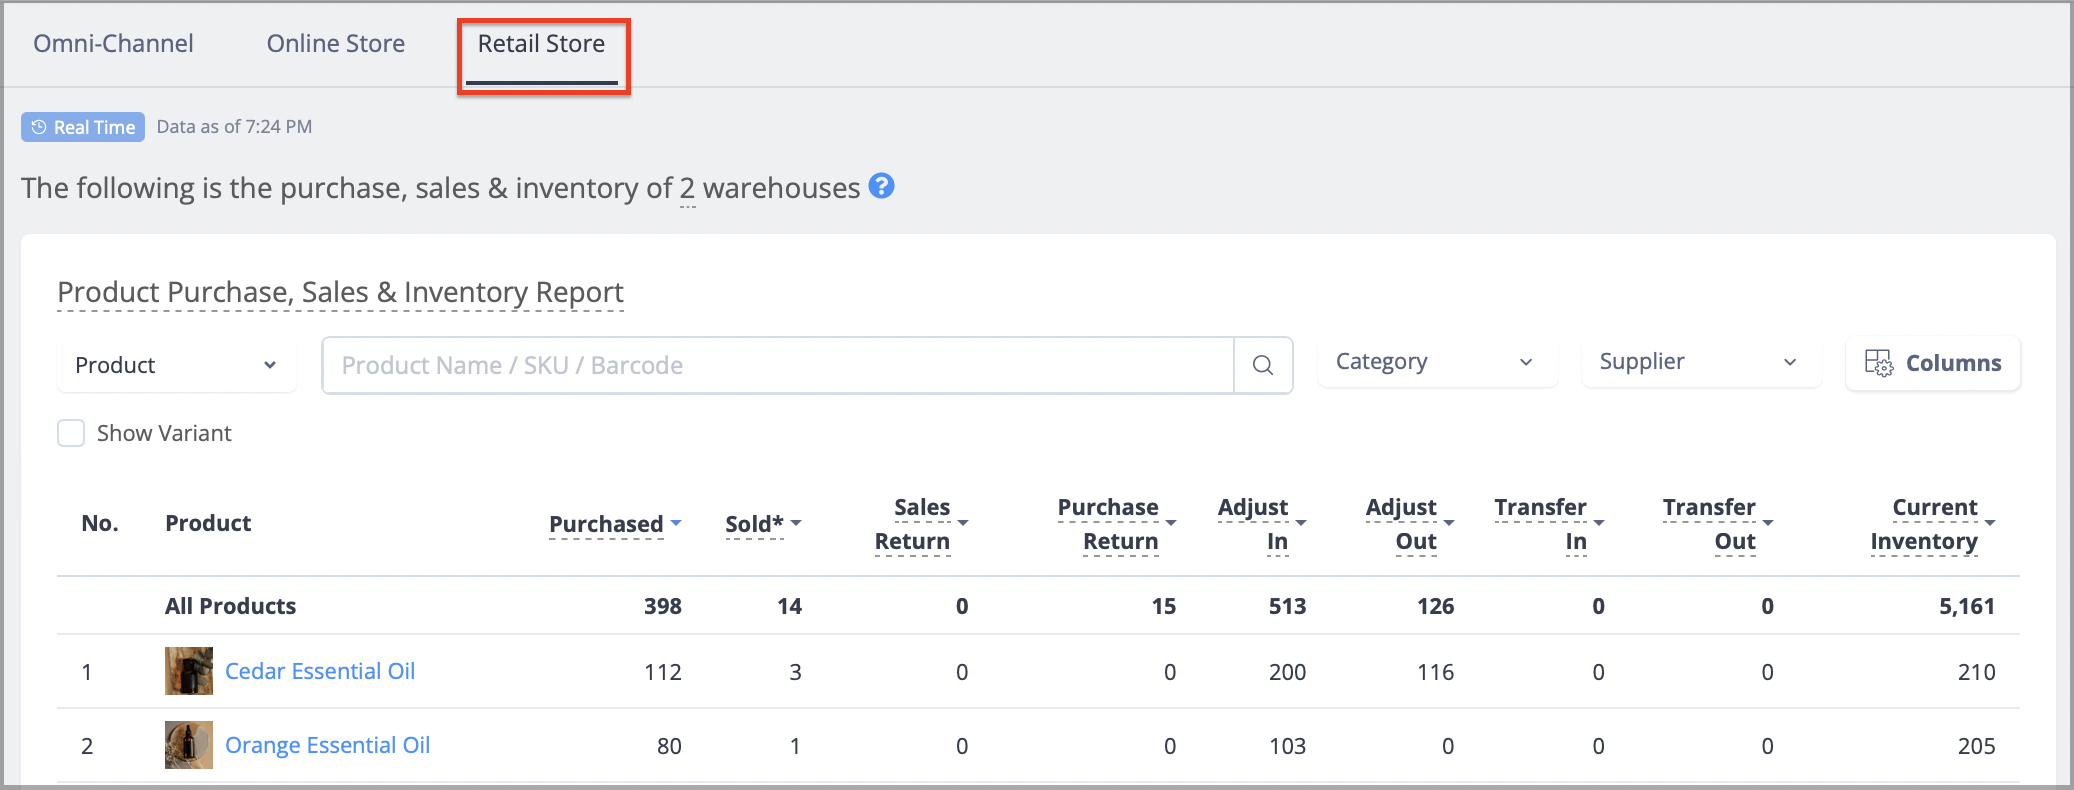Sort by Purchased column arrow
Viewport: 2074px width, 790px height.
676,523
